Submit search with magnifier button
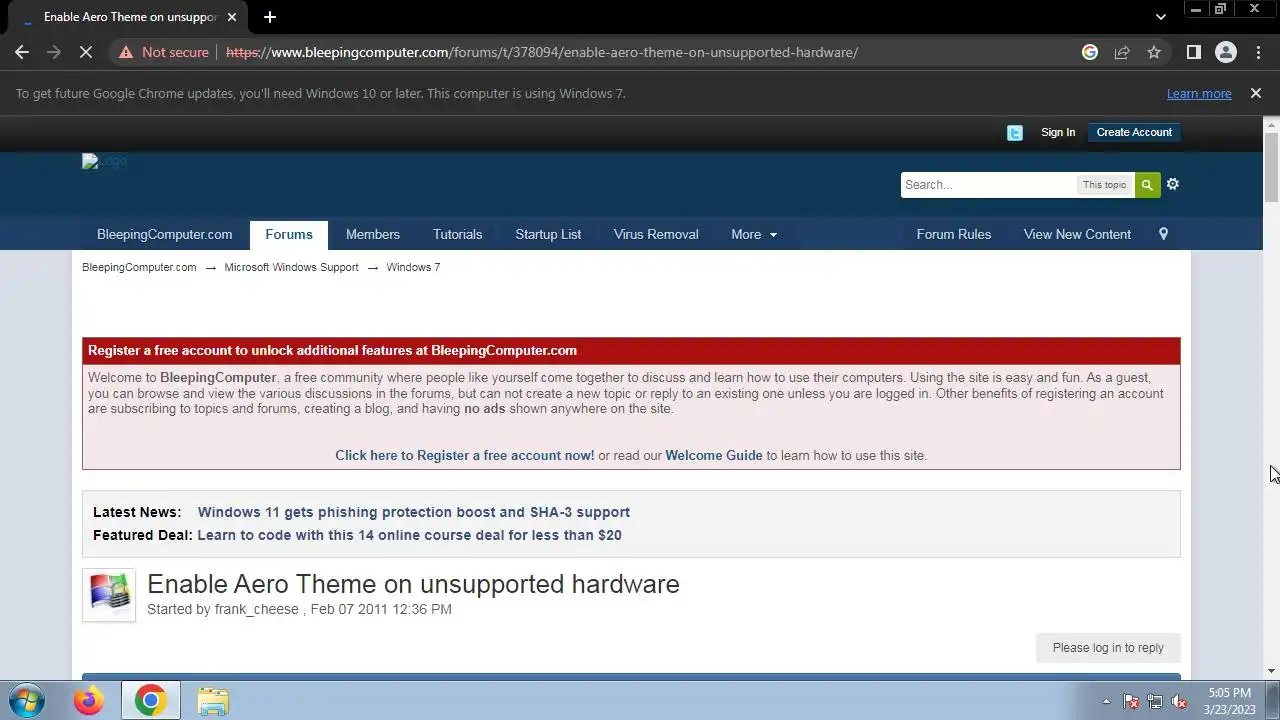Image resolution: width=1280 pixels, height=720 pixels. coord(1147,184)
